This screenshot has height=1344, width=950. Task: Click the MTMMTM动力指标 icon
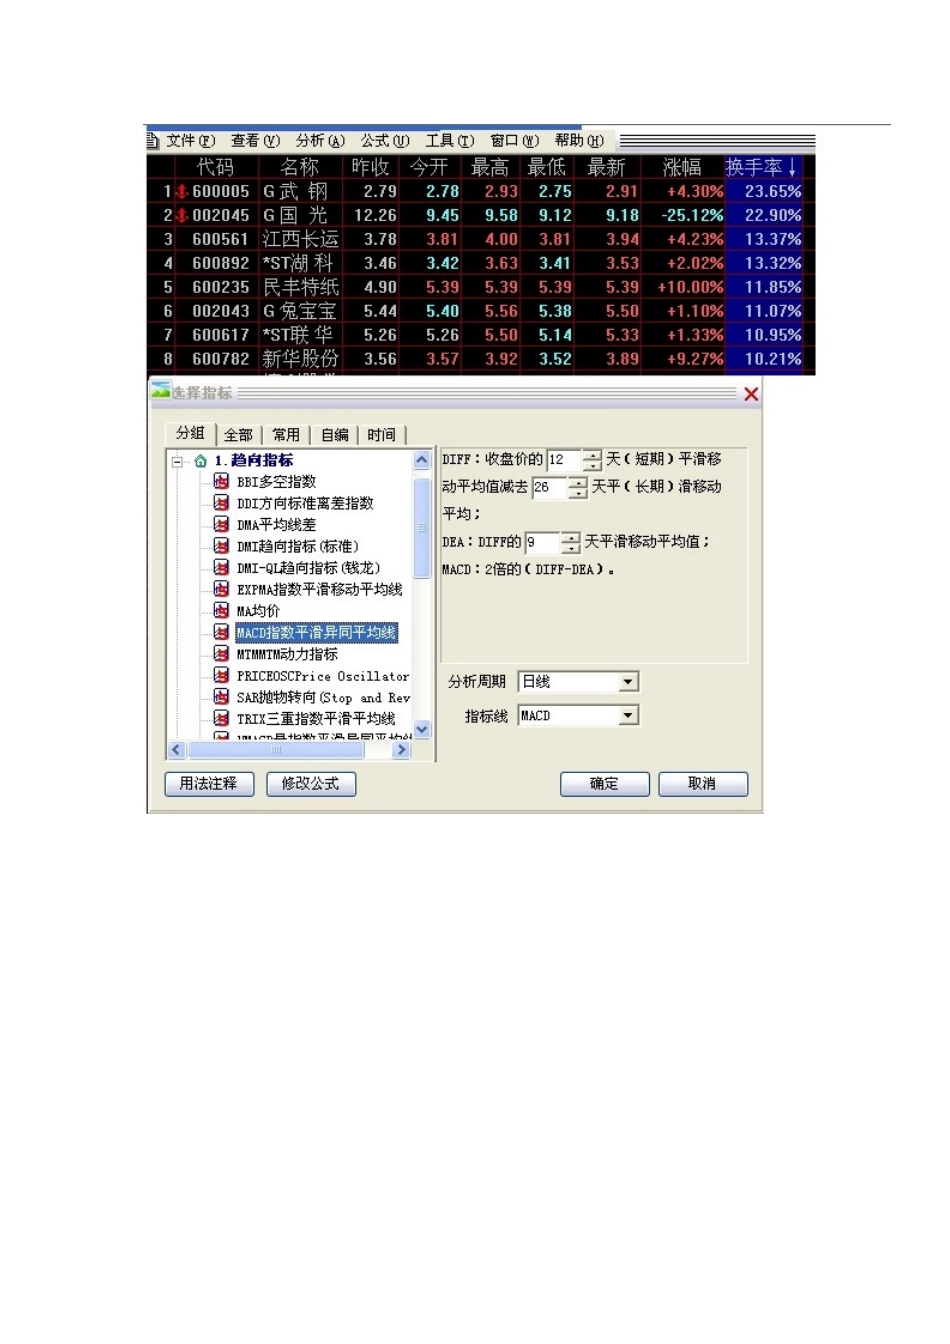221,653
